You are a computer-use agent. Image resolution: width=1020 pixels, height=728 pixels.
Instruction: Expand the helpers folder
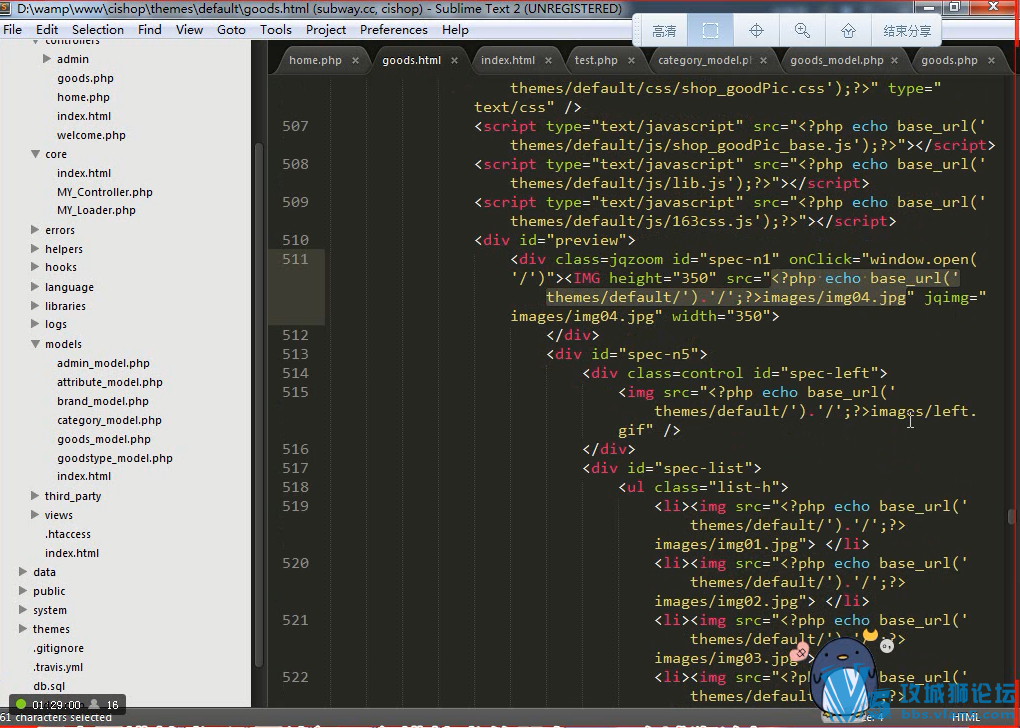pyautogui.click(x=35, y=249)
